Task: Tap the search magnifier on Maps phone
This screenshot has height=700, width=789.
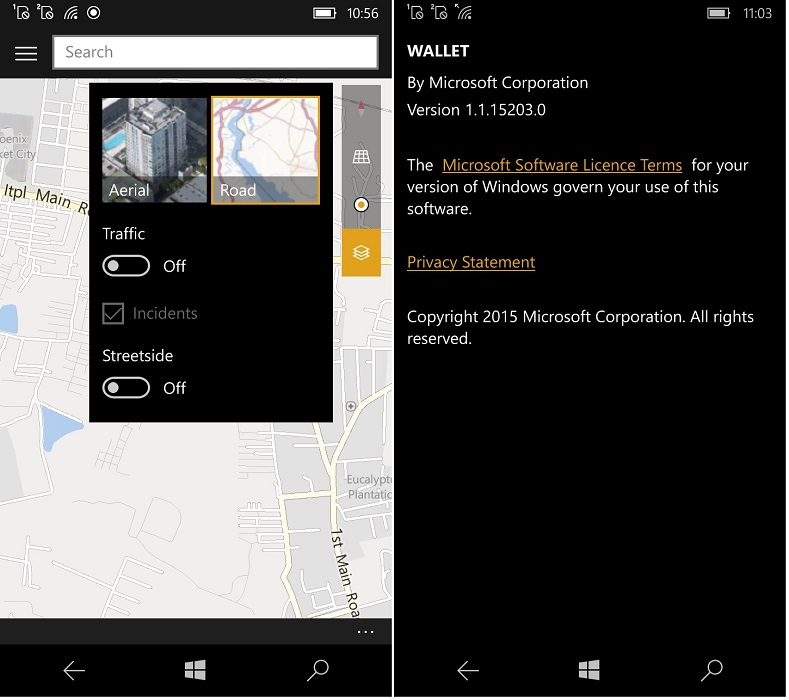Action: [x=318, y=670]
